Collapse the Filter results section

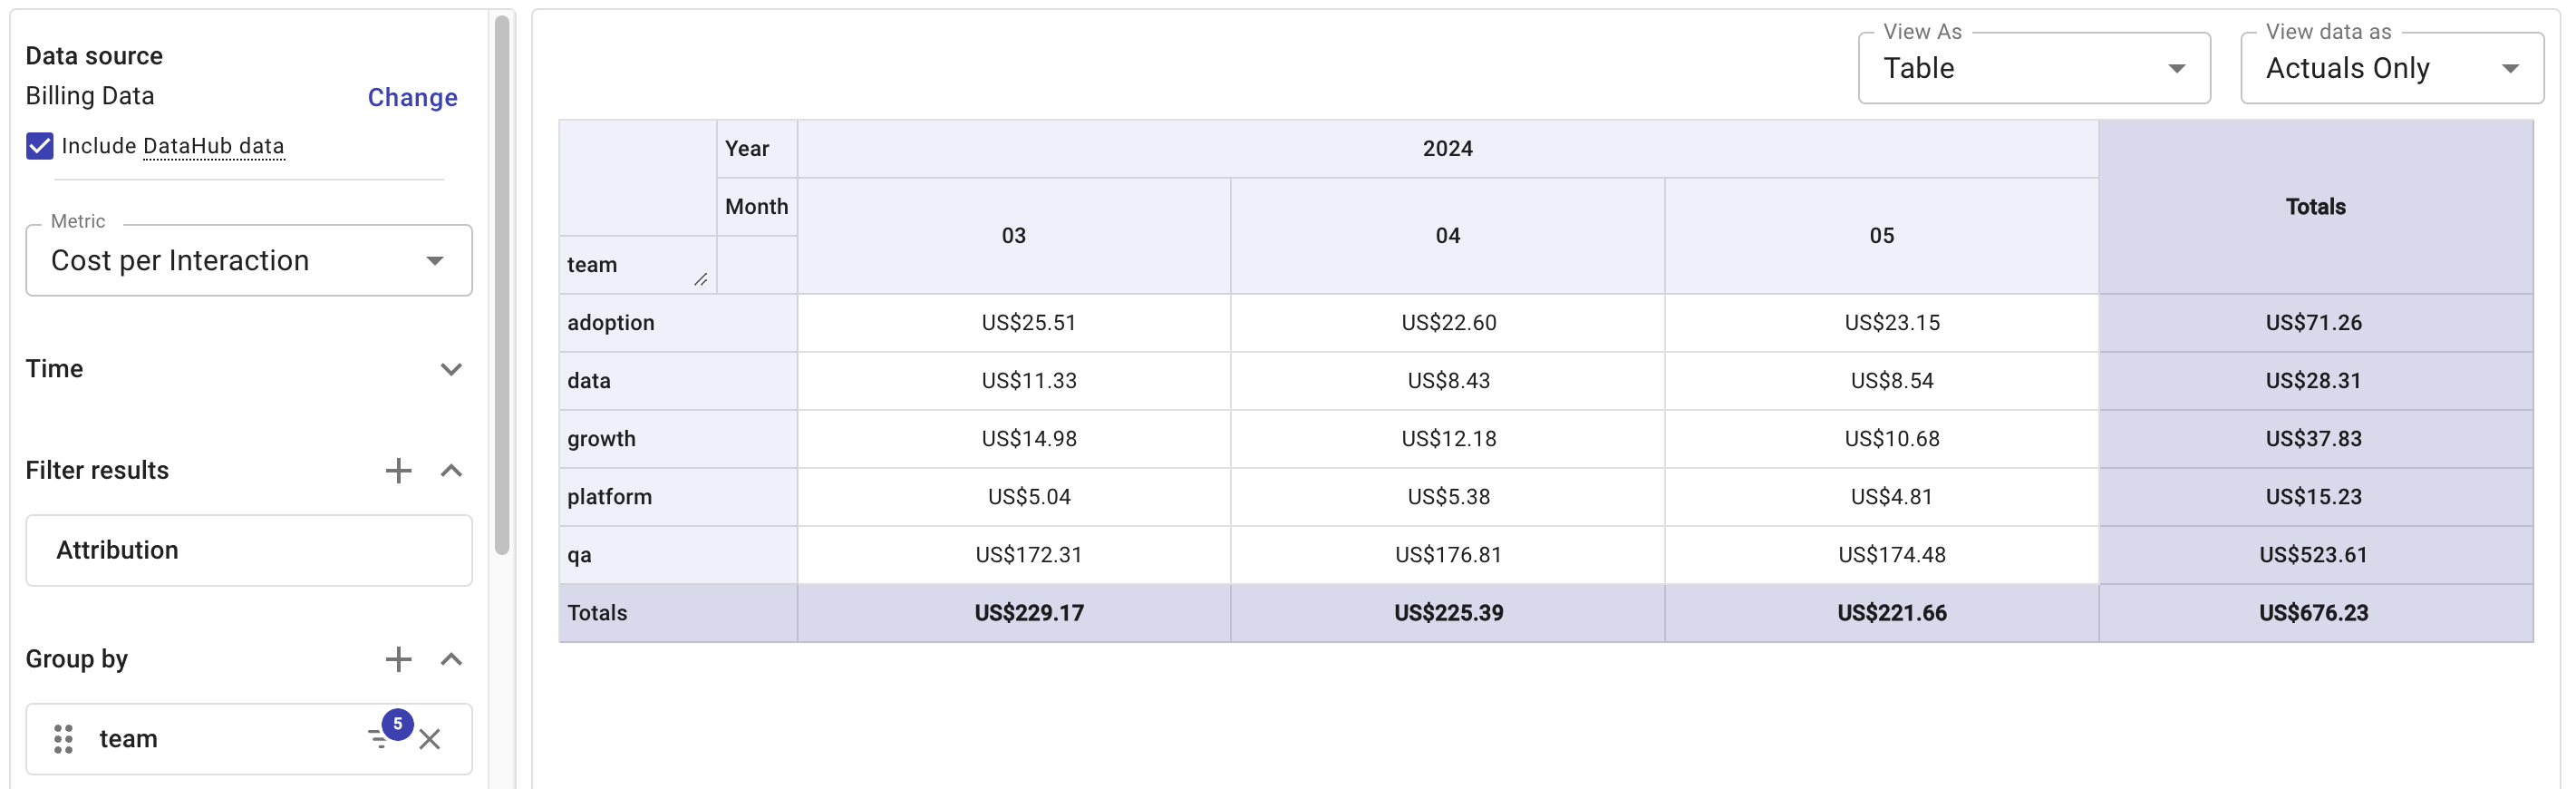[451, 470]
